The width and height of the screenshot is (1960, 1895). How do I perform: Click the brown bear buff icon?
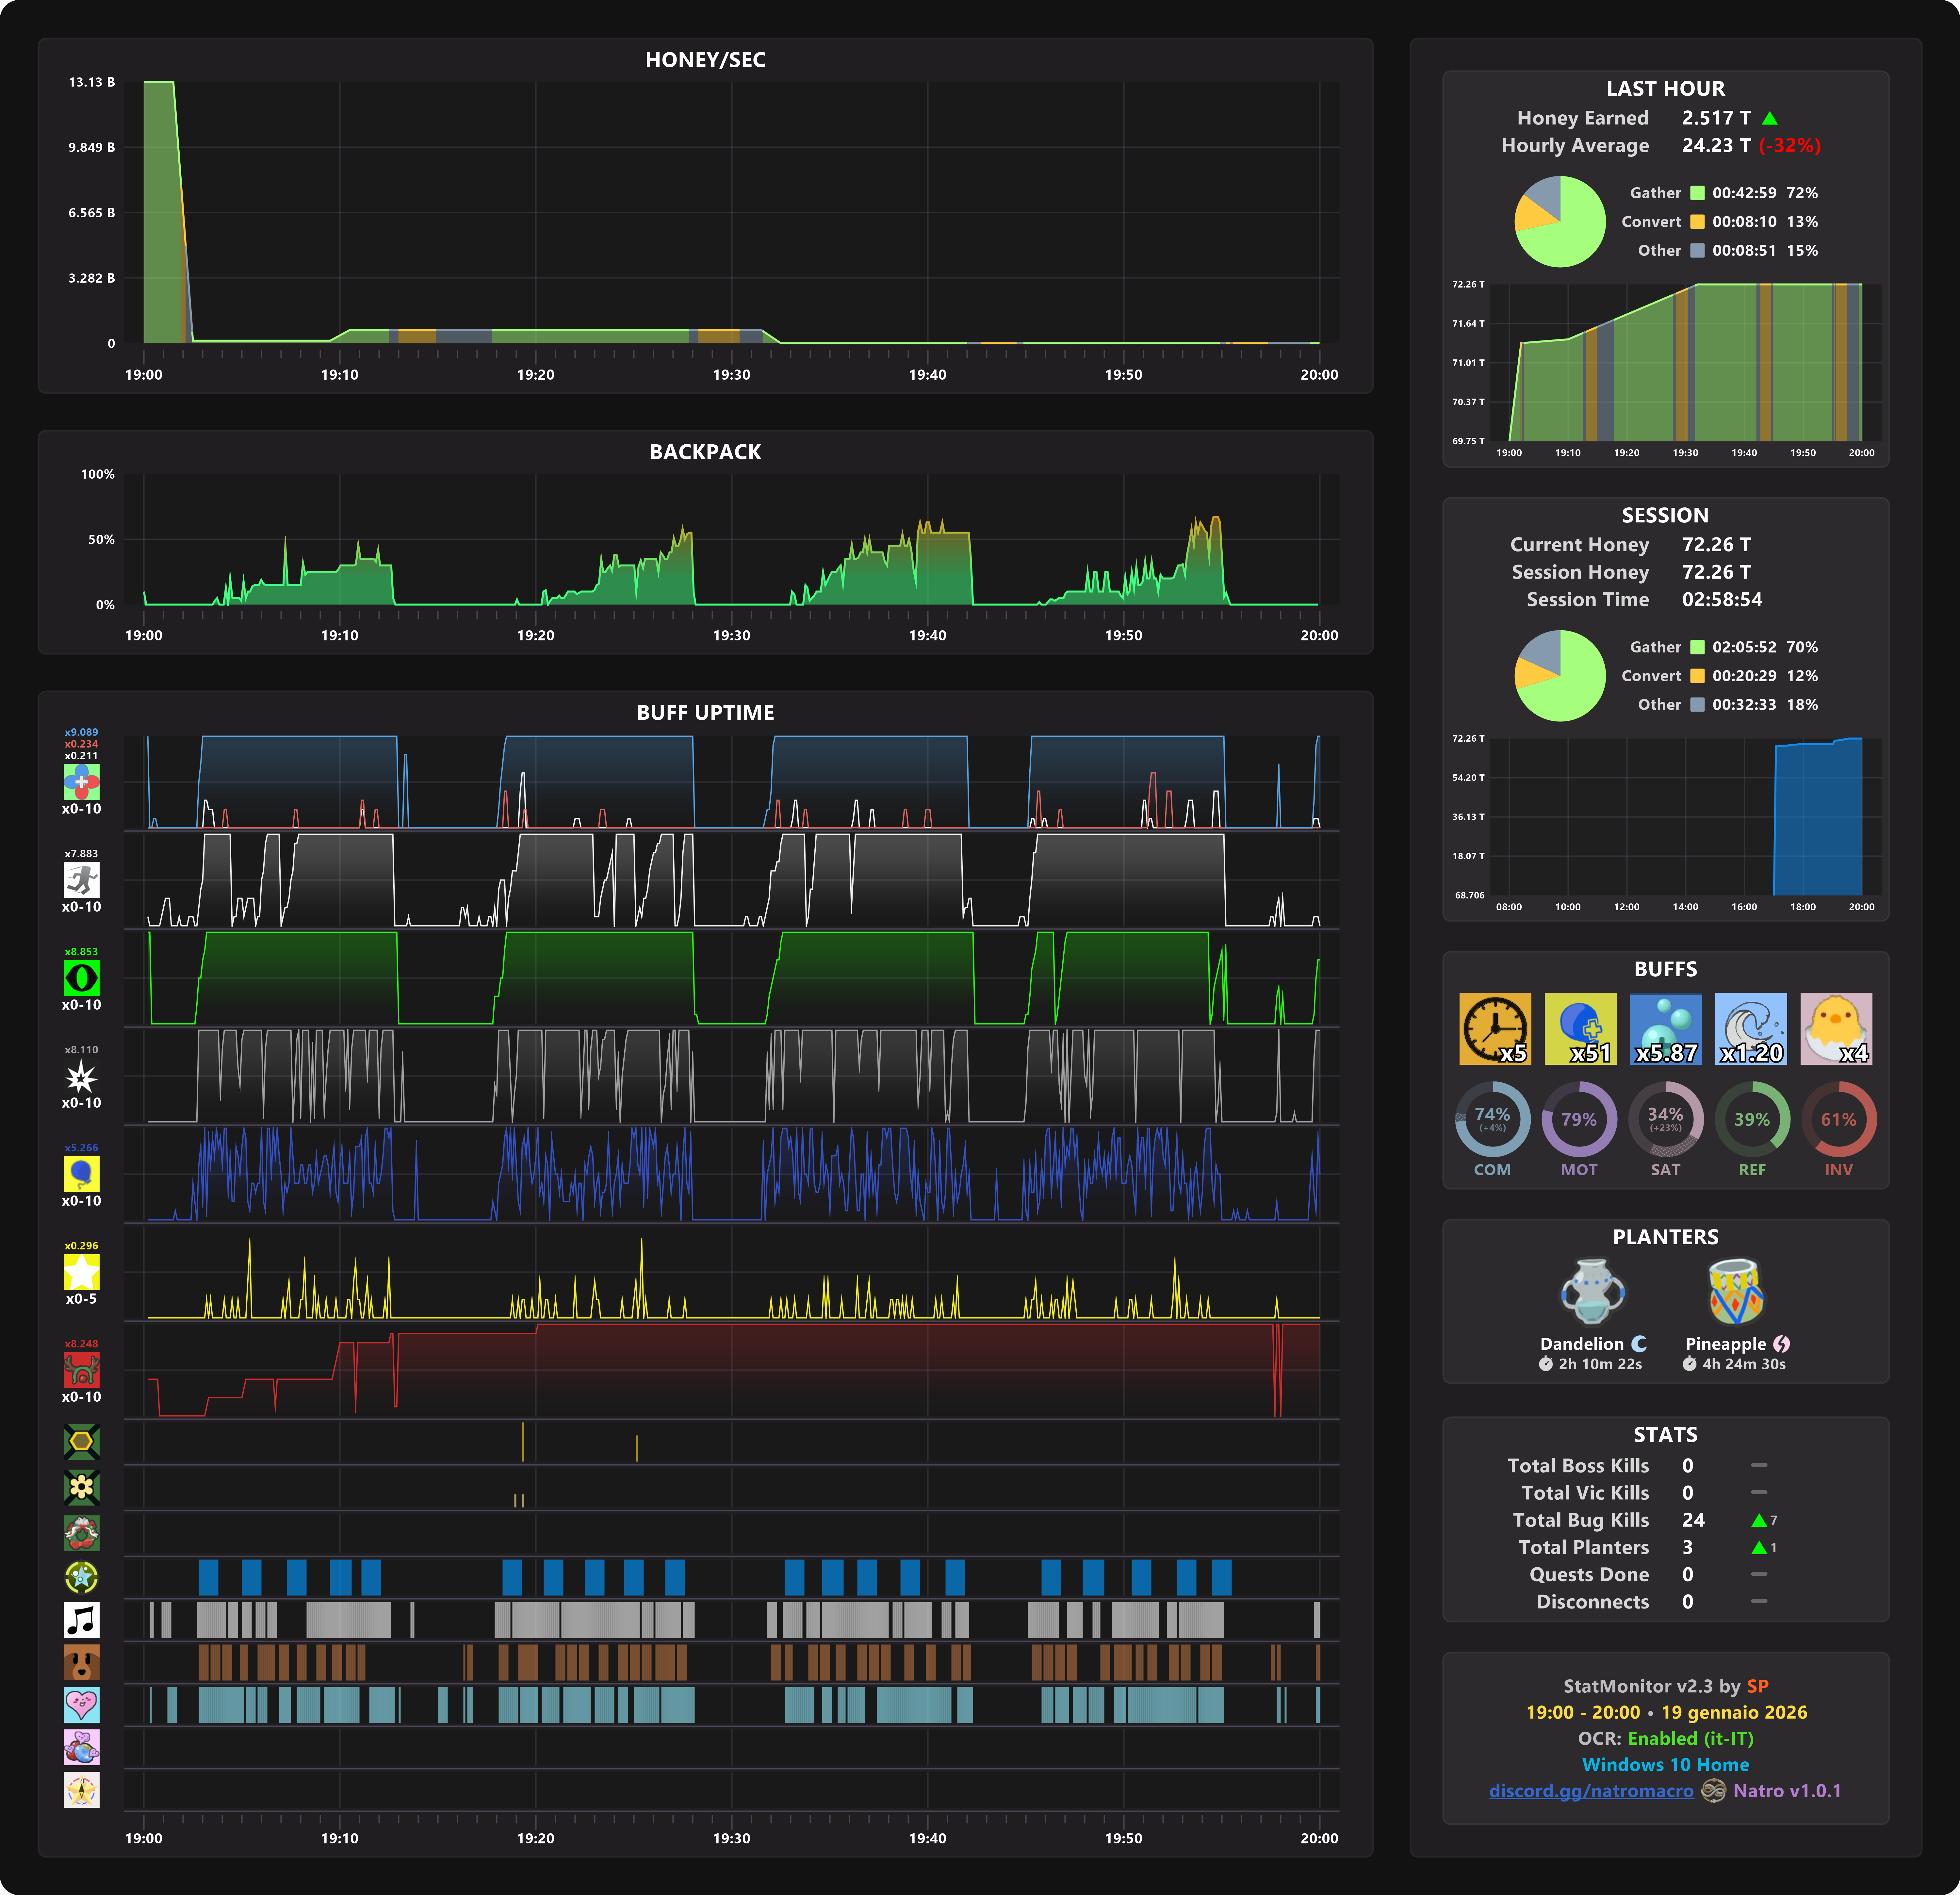coord(81,1662)
